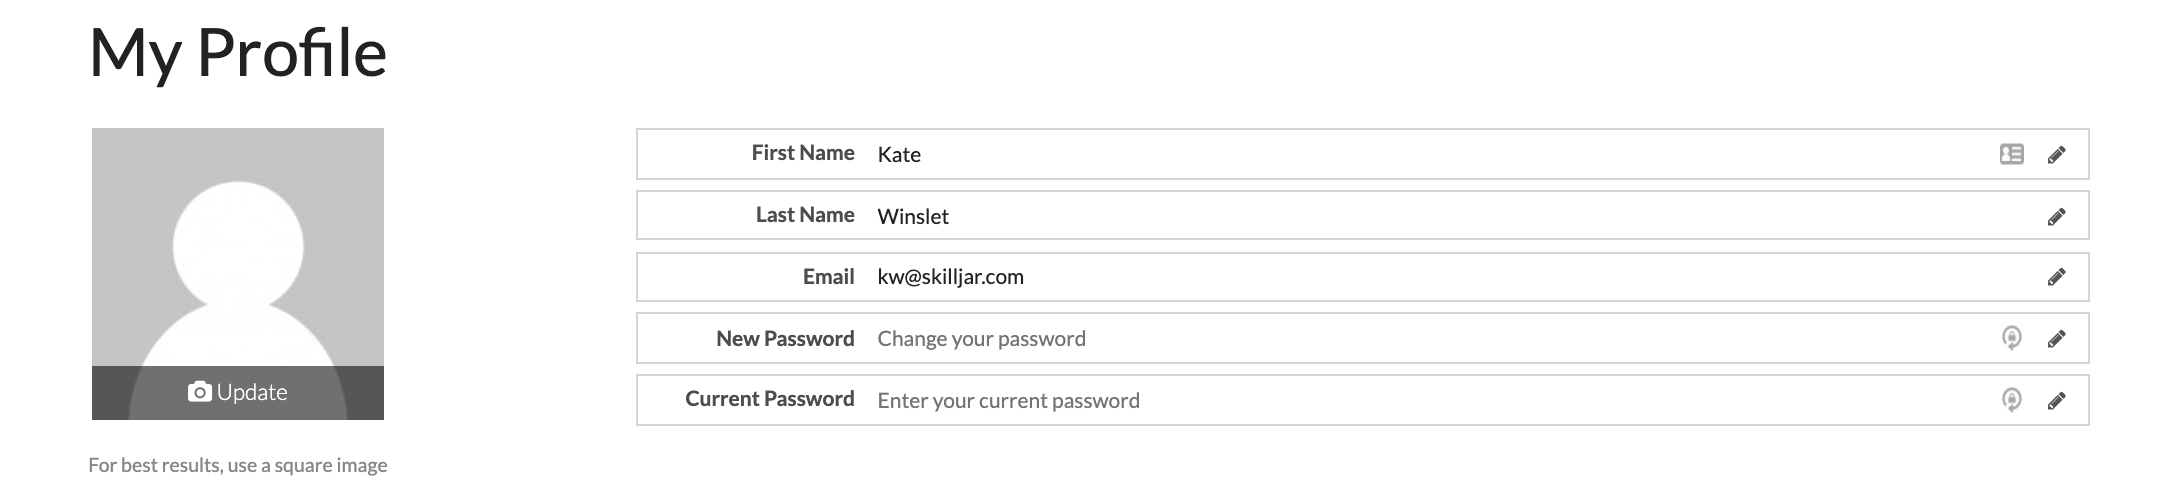This screenshot has width=2164, height=492.
Task: Click the 'Enter your current password' field
Action: coord(1400,401)
